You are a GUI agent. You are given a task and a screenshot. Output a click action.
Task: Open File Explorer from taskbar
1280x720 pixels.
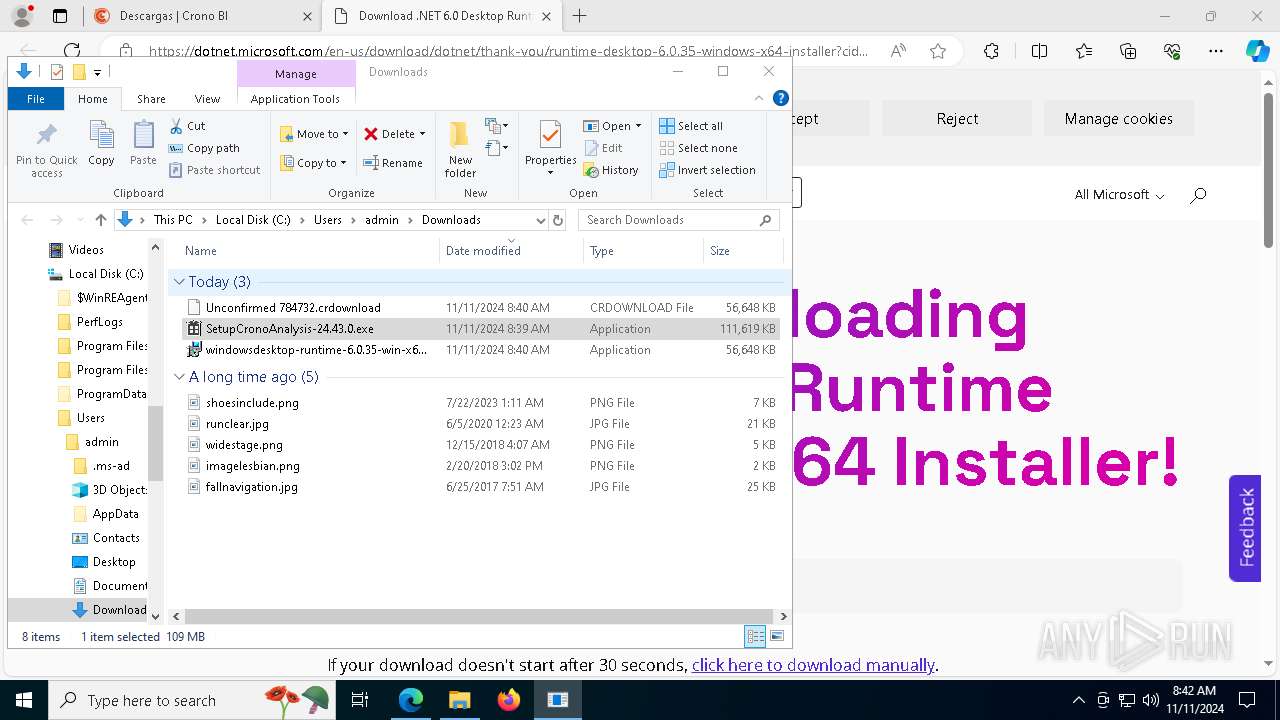459,700
